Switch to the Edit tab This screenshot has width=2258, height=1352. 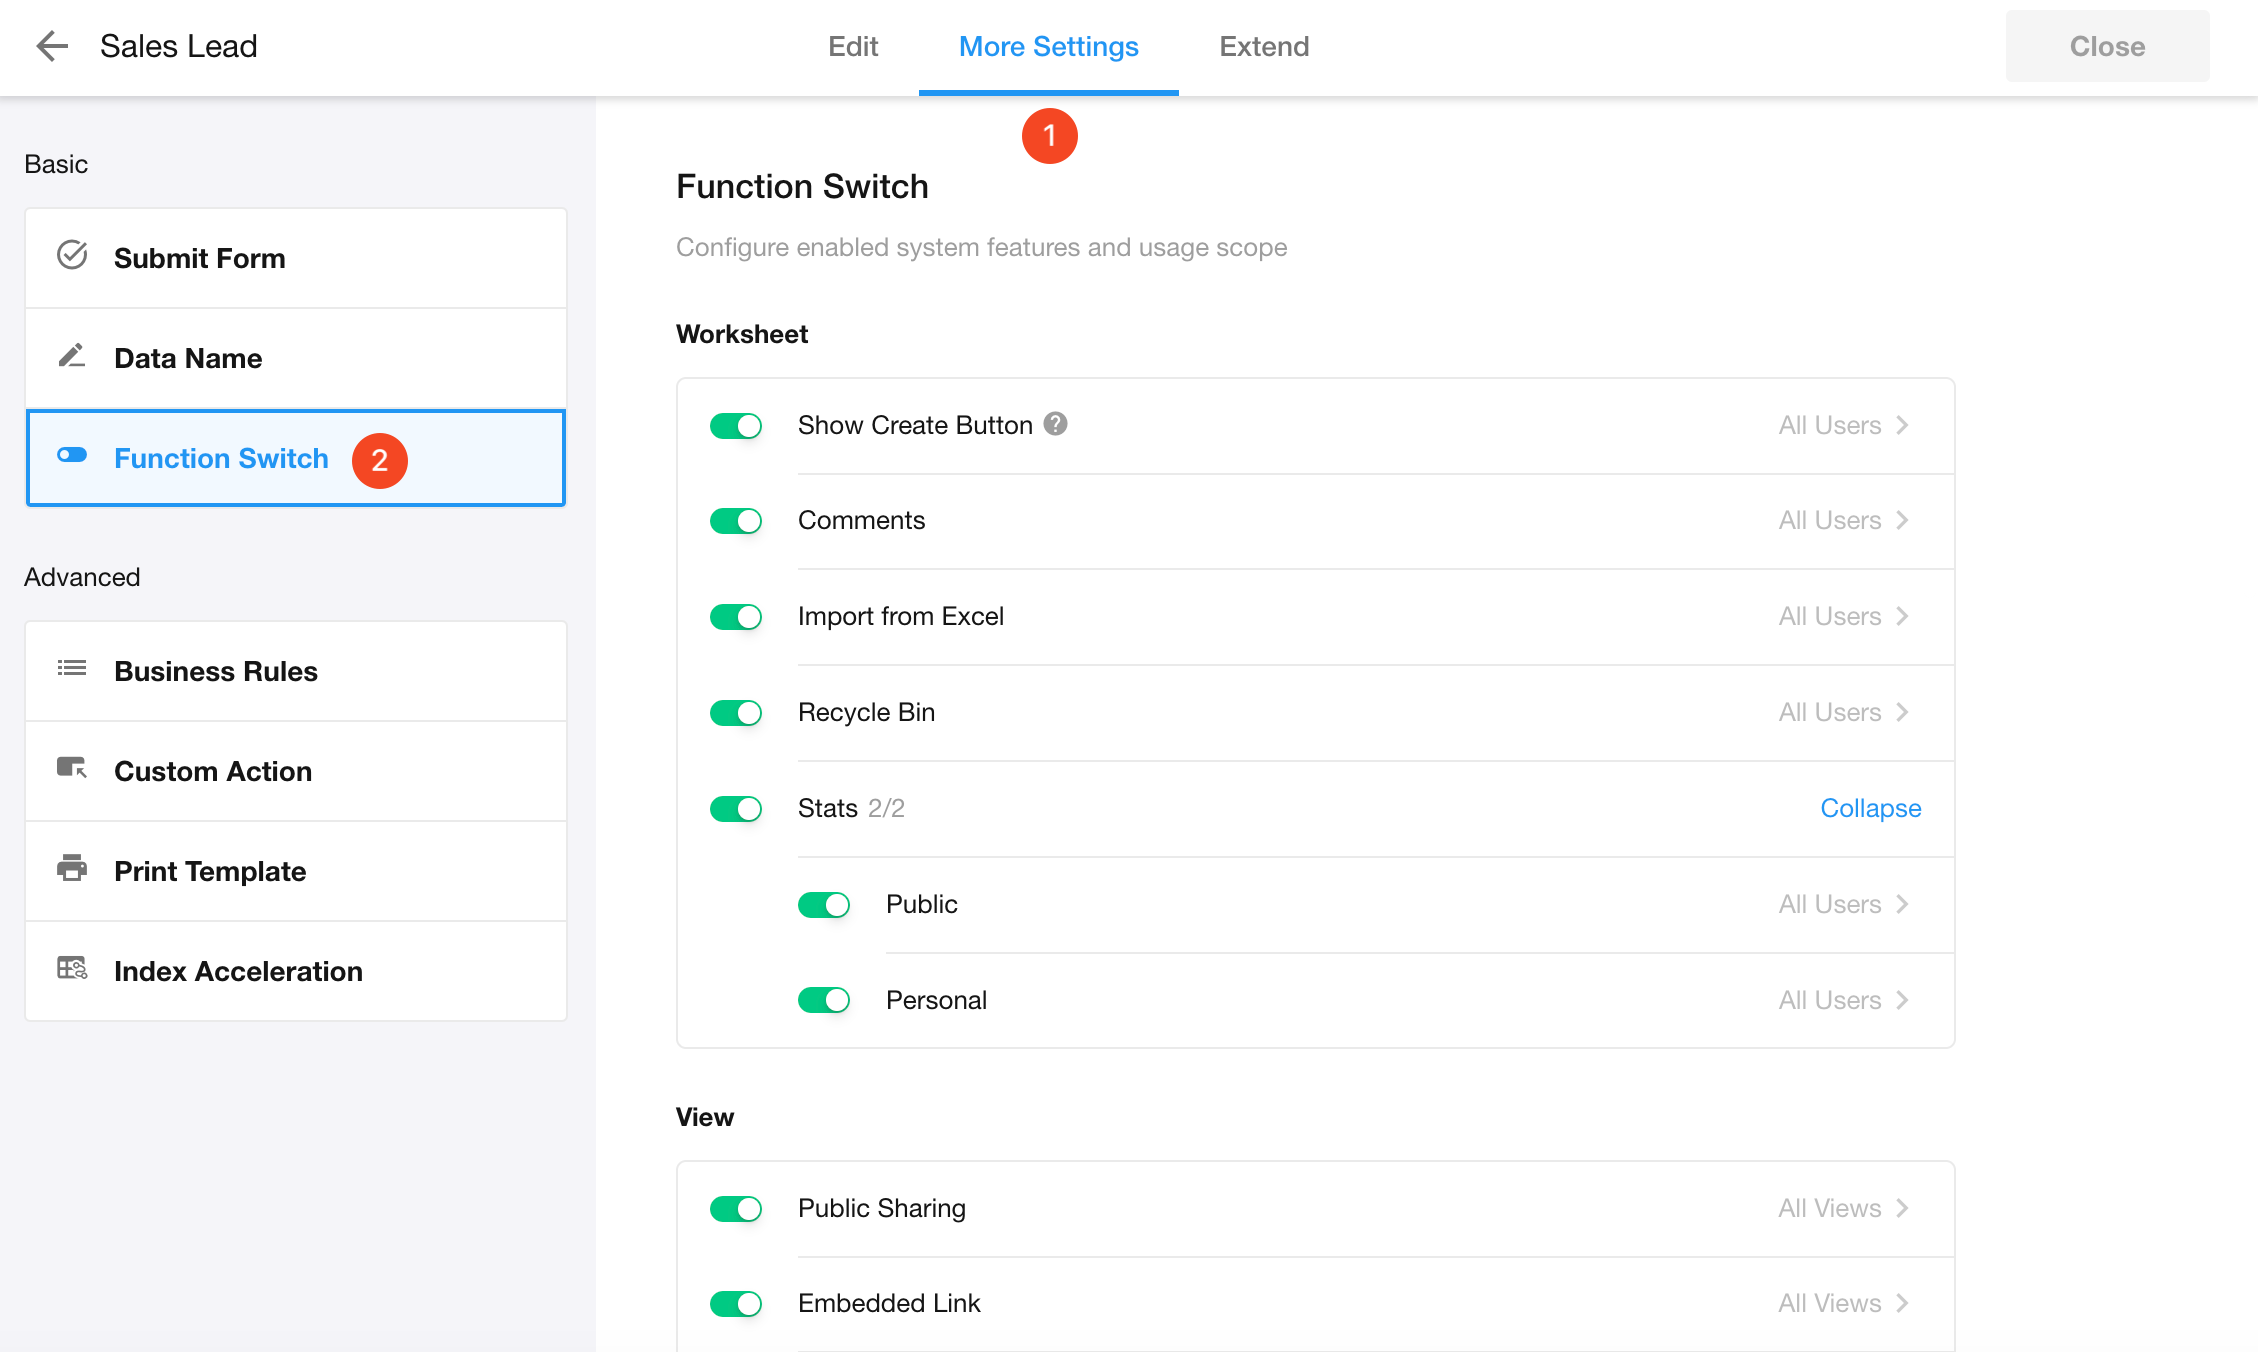tap(852, 47)
